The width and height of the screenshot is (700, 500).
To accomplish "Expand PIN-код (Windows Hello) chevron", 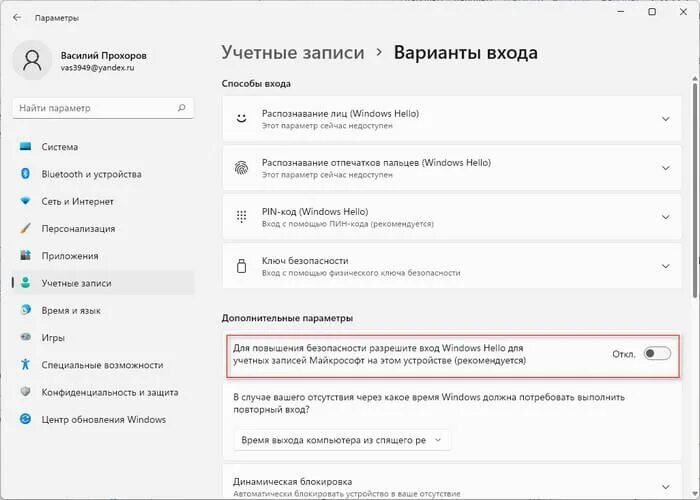I will point(666,217).
